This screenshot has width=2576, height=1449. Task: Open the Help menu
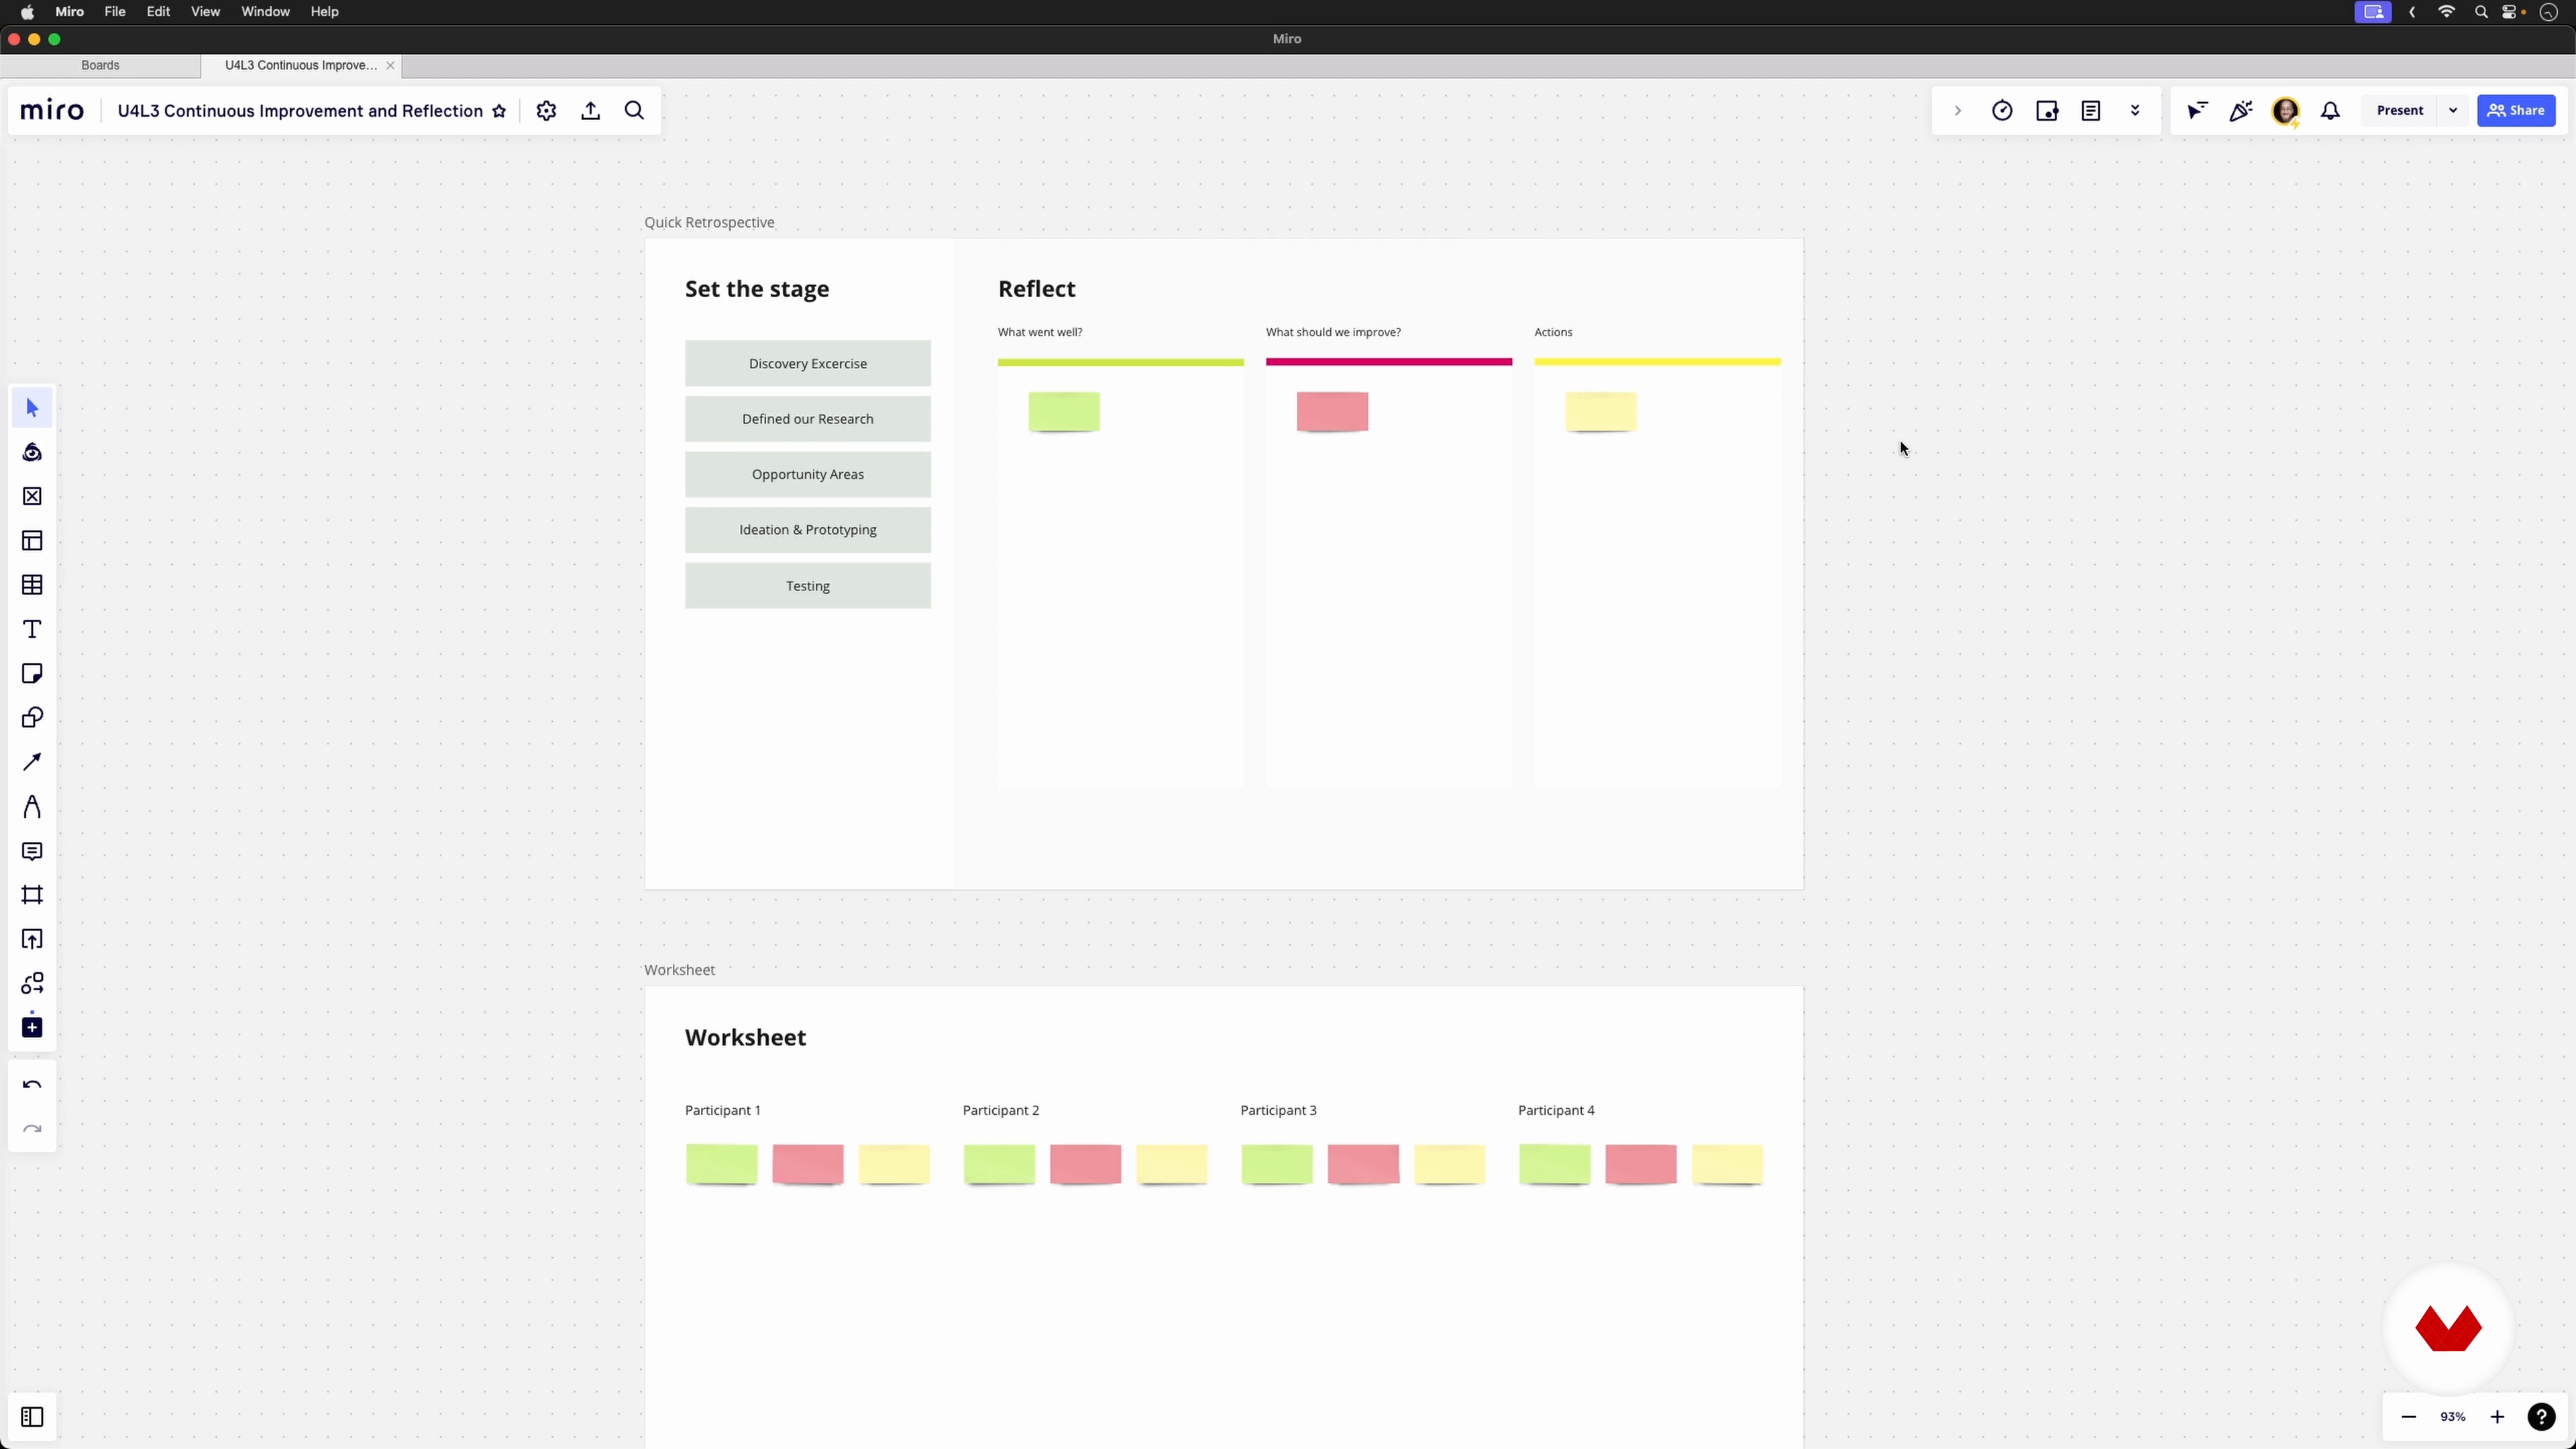(325, 12)
